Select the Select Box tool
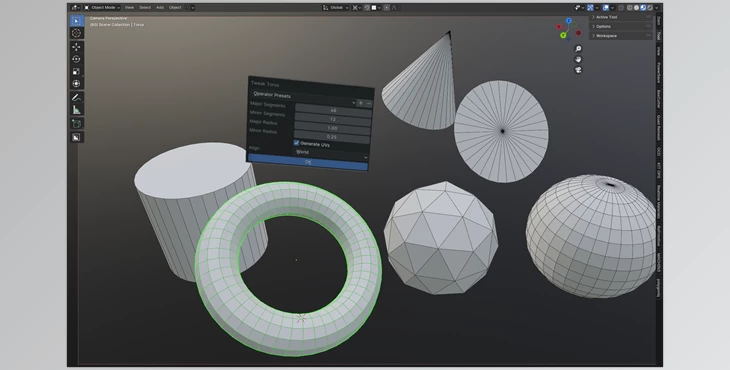 (76, 21)
